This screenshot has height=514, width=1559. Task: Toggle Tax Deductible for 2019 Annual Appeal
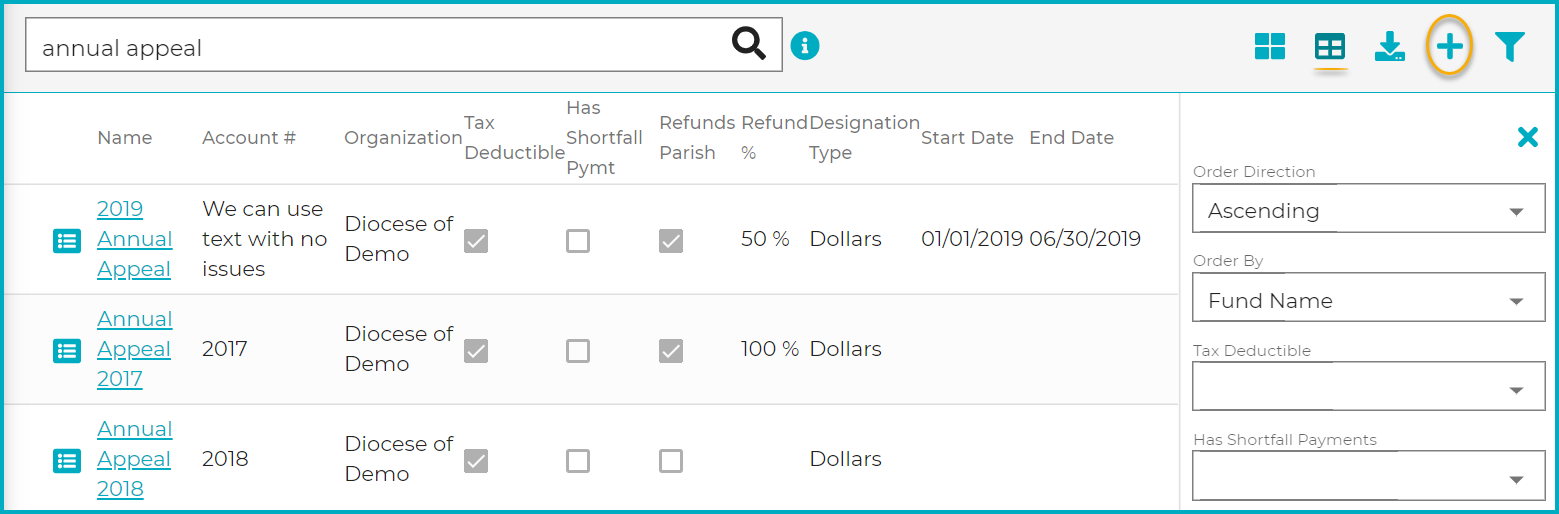click(x=476, y=240)
